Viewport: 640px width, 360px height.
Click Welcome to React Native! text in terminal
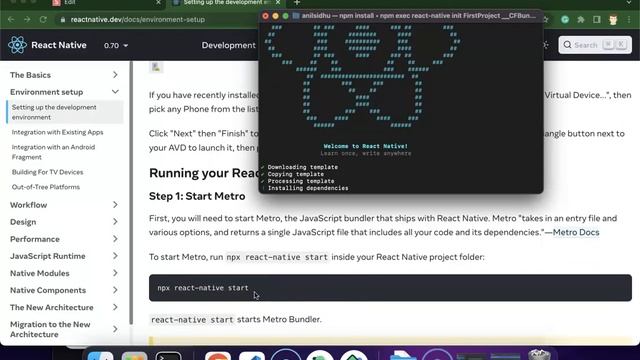pos(366,146)
